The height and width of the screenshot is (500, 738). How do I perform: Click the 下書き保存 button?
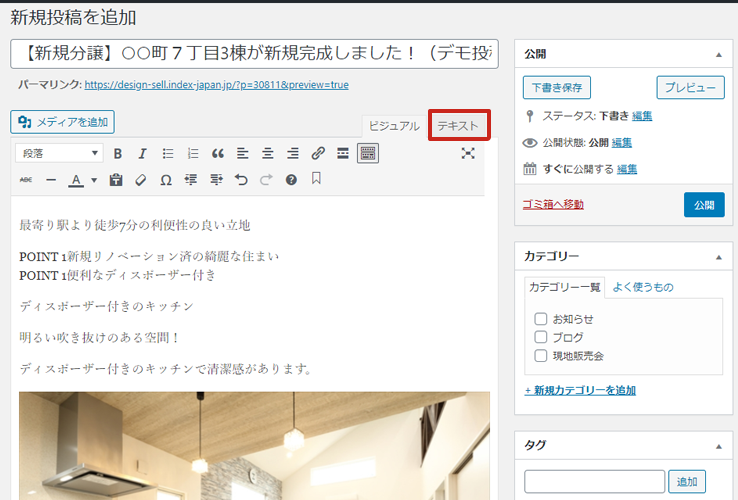pyautogui.click(x=557, y=87)
